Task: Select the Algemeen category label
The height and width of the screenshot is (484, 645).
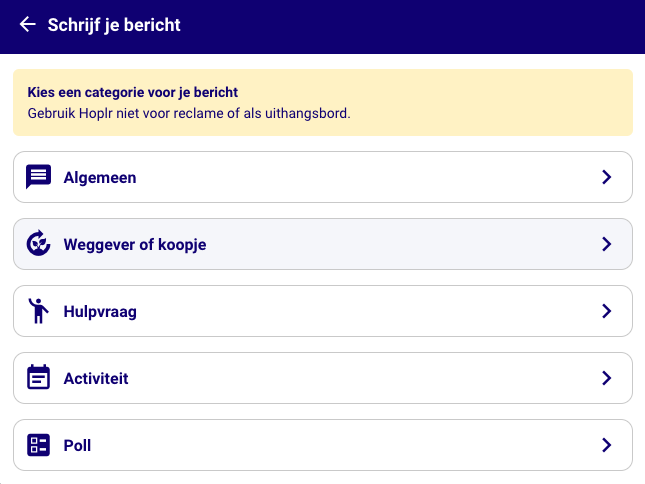Action: click(100, 178)
